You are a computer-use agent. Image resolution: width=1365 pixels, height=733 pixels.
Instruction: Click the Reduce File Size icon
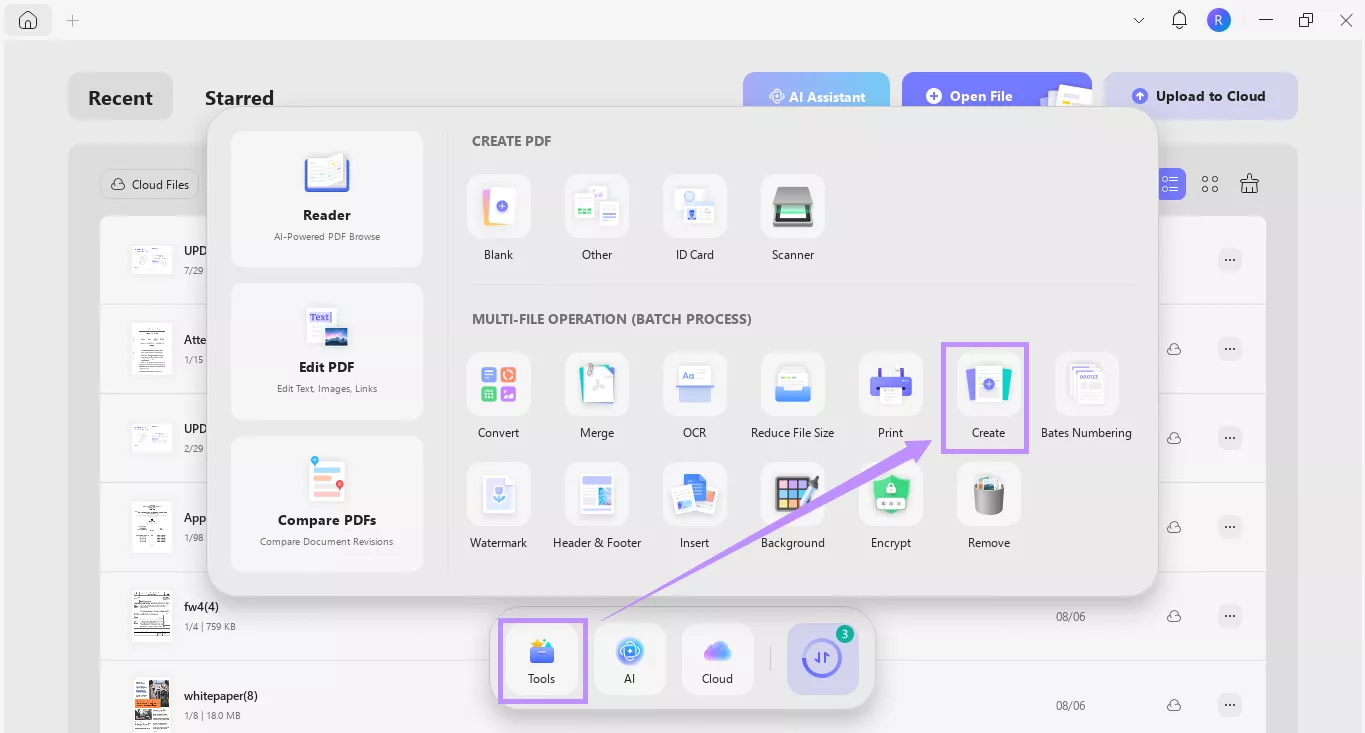coord(793,385)
